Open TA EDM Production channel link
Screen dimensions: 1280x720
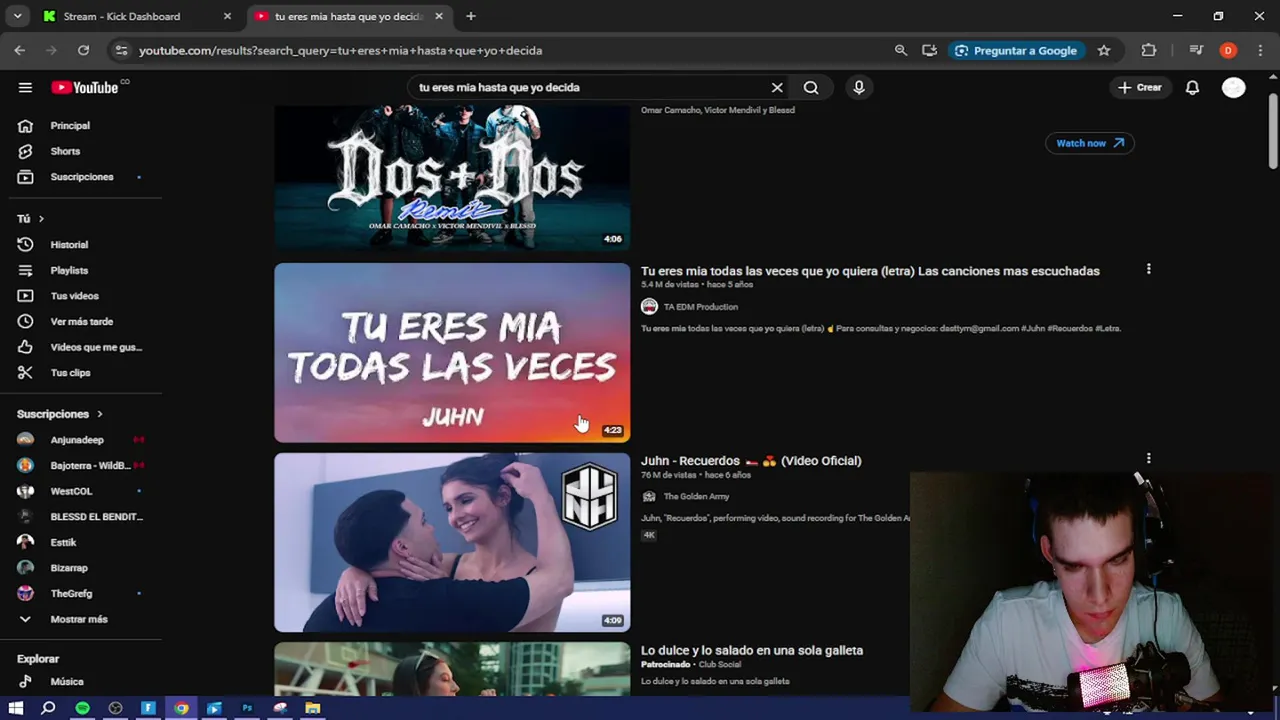click(701, 307)
